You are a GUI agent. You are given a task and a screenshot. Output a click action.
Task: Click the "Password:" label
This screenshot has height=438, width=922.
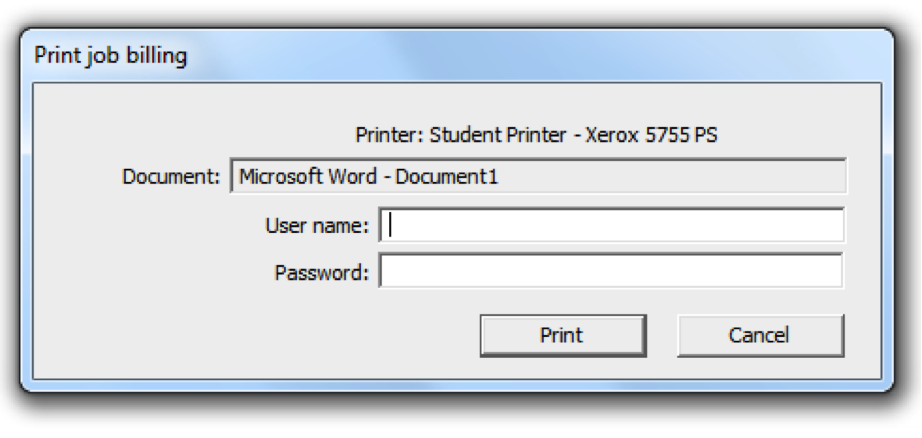(322, 272)
